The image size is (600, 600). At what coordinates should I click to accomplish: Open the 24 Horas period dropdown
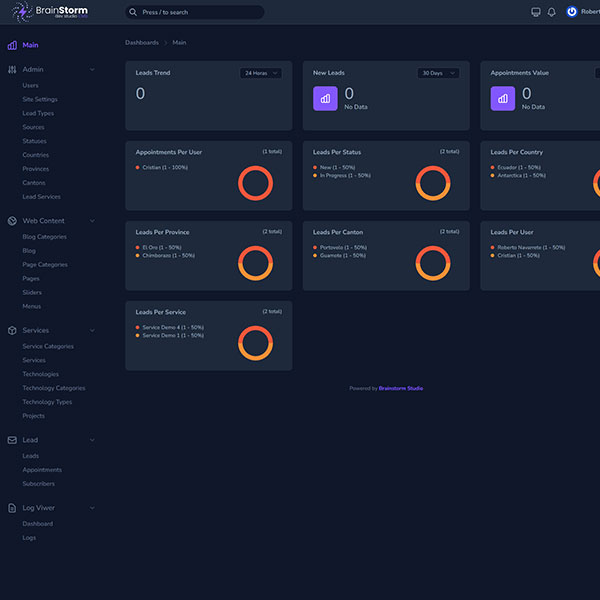(x=261, y=73)
